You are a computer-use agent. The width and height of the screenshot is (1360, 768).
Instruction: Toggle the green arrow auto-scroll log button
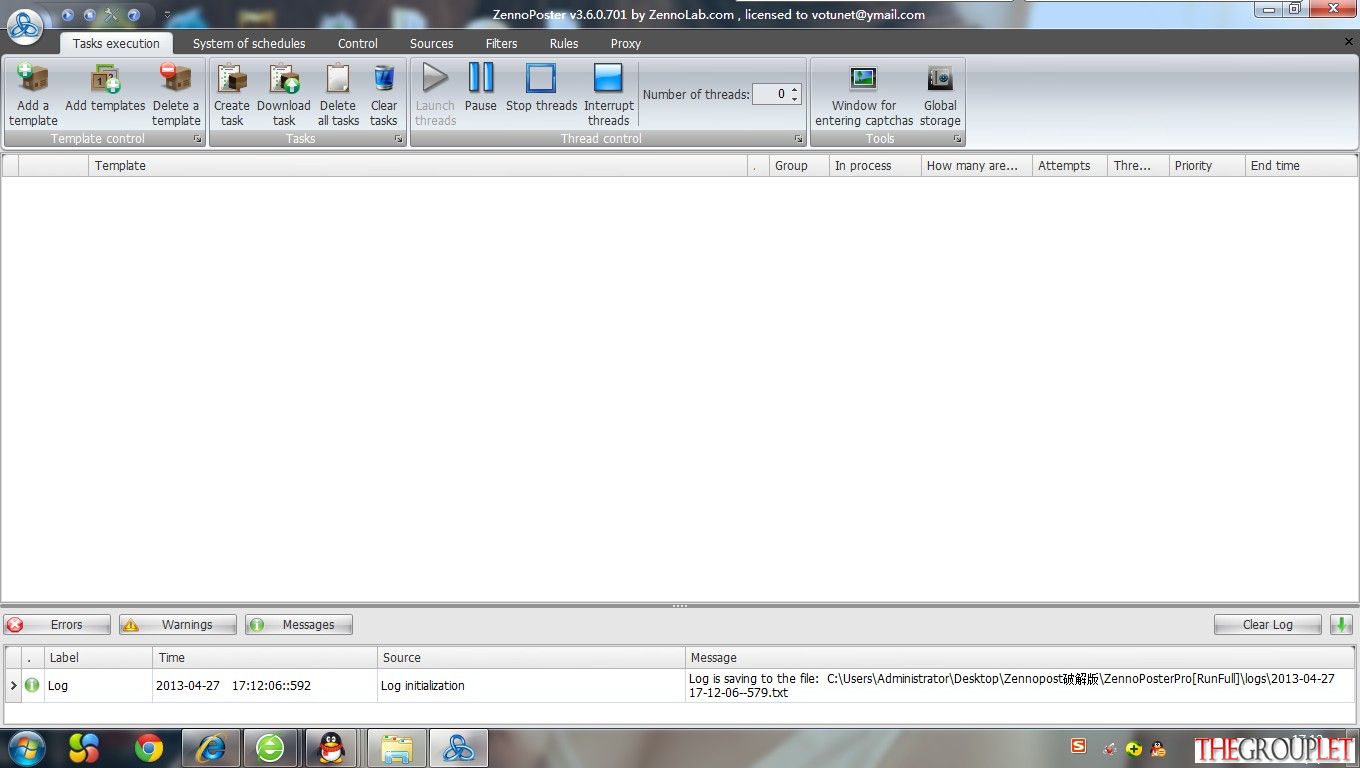(1341, 624)
